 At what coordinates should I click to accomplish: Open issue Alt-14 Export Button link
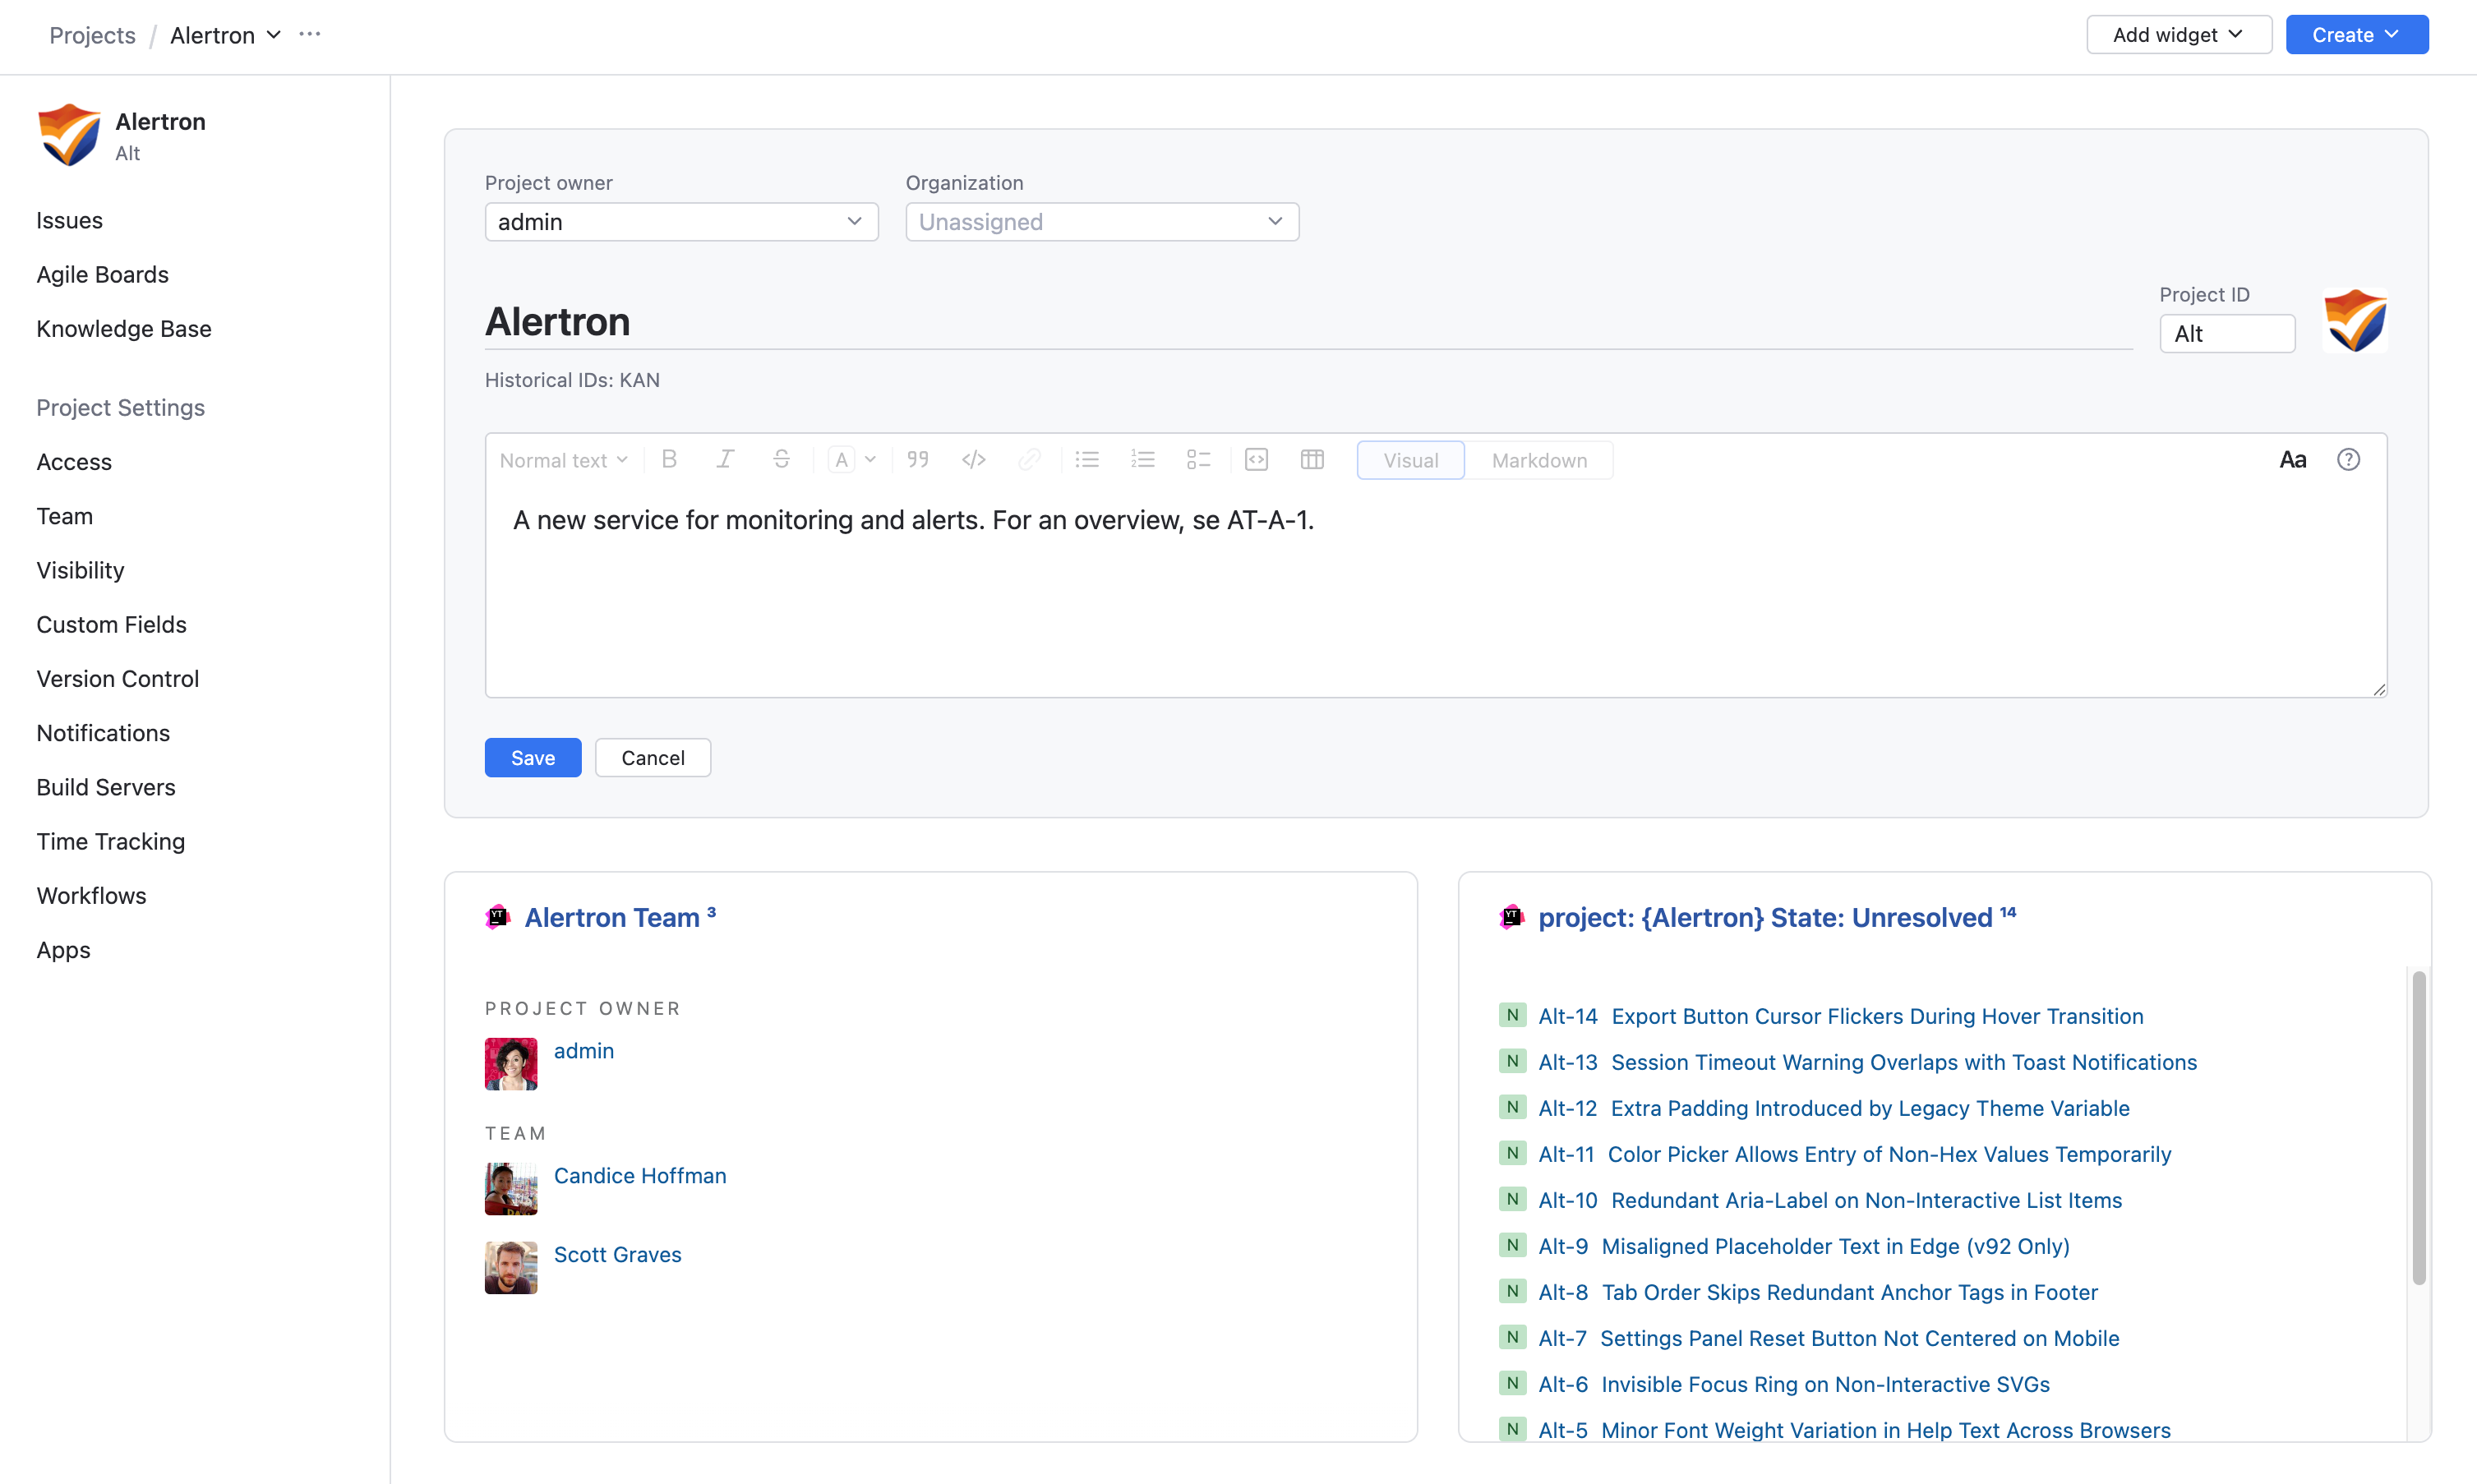tap(1876, 1016)
